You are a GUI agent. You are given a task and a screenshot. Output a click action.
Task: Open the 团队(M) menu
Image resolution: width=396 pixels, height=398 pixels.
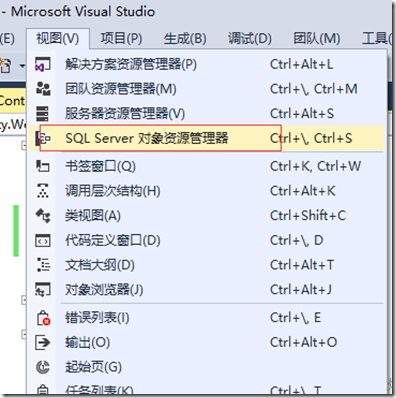317,39
